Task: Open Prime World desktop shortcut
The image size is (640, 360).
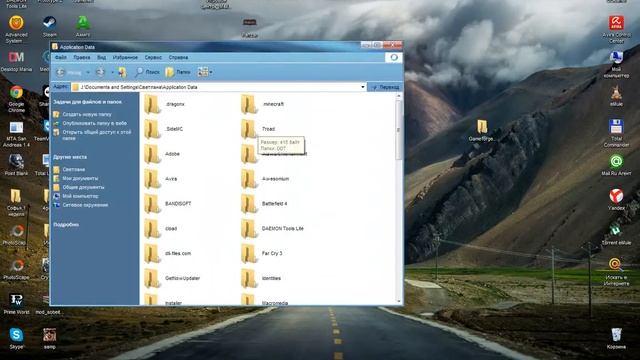Action: 16,304
